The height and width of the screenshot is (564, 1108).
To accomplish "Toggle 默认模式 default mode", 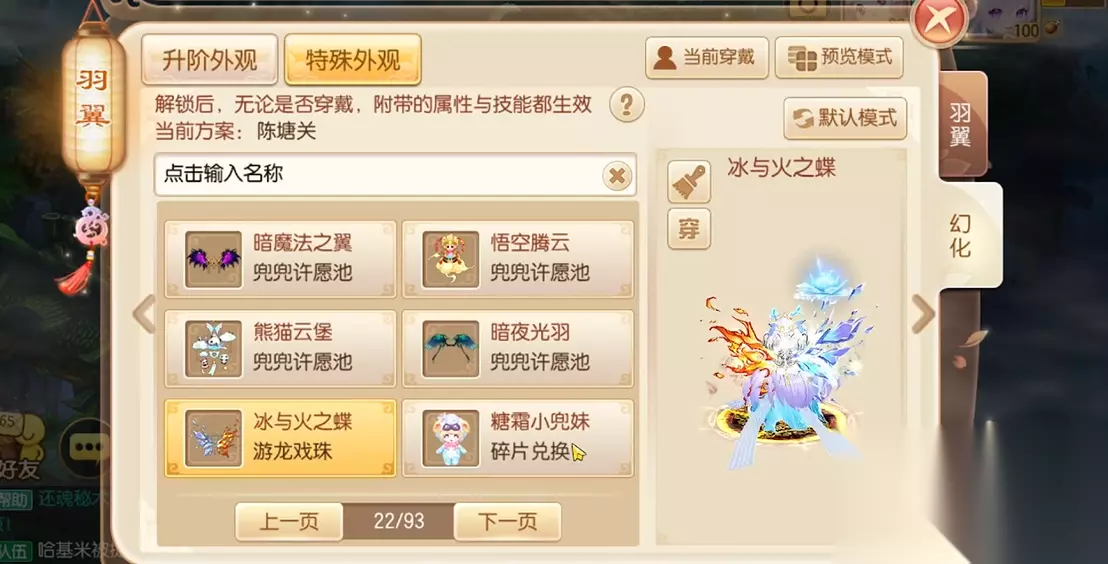I will pos(845,118).
